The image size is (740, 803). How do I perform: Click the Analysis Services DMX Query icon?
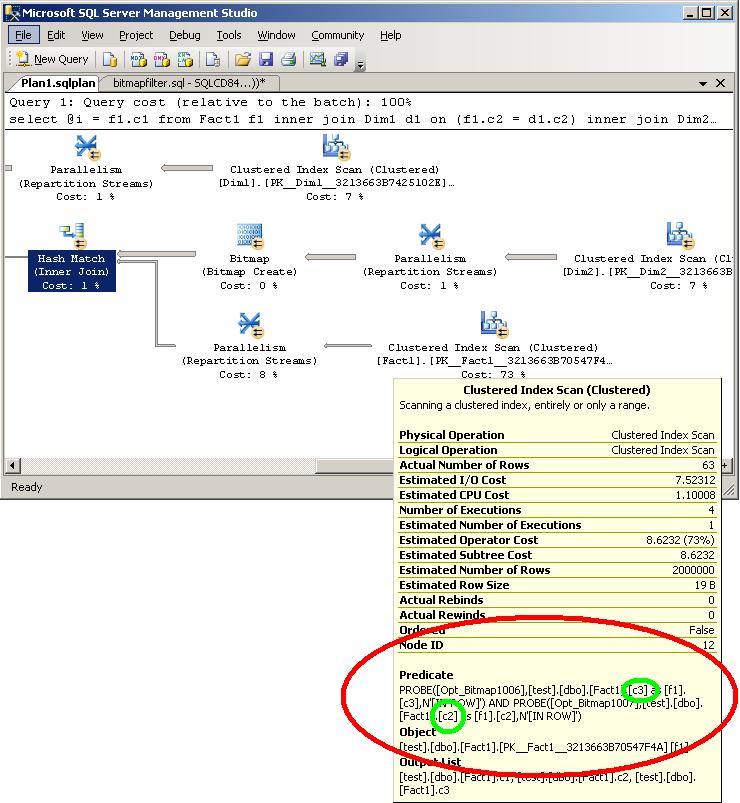tap(162, 59)
